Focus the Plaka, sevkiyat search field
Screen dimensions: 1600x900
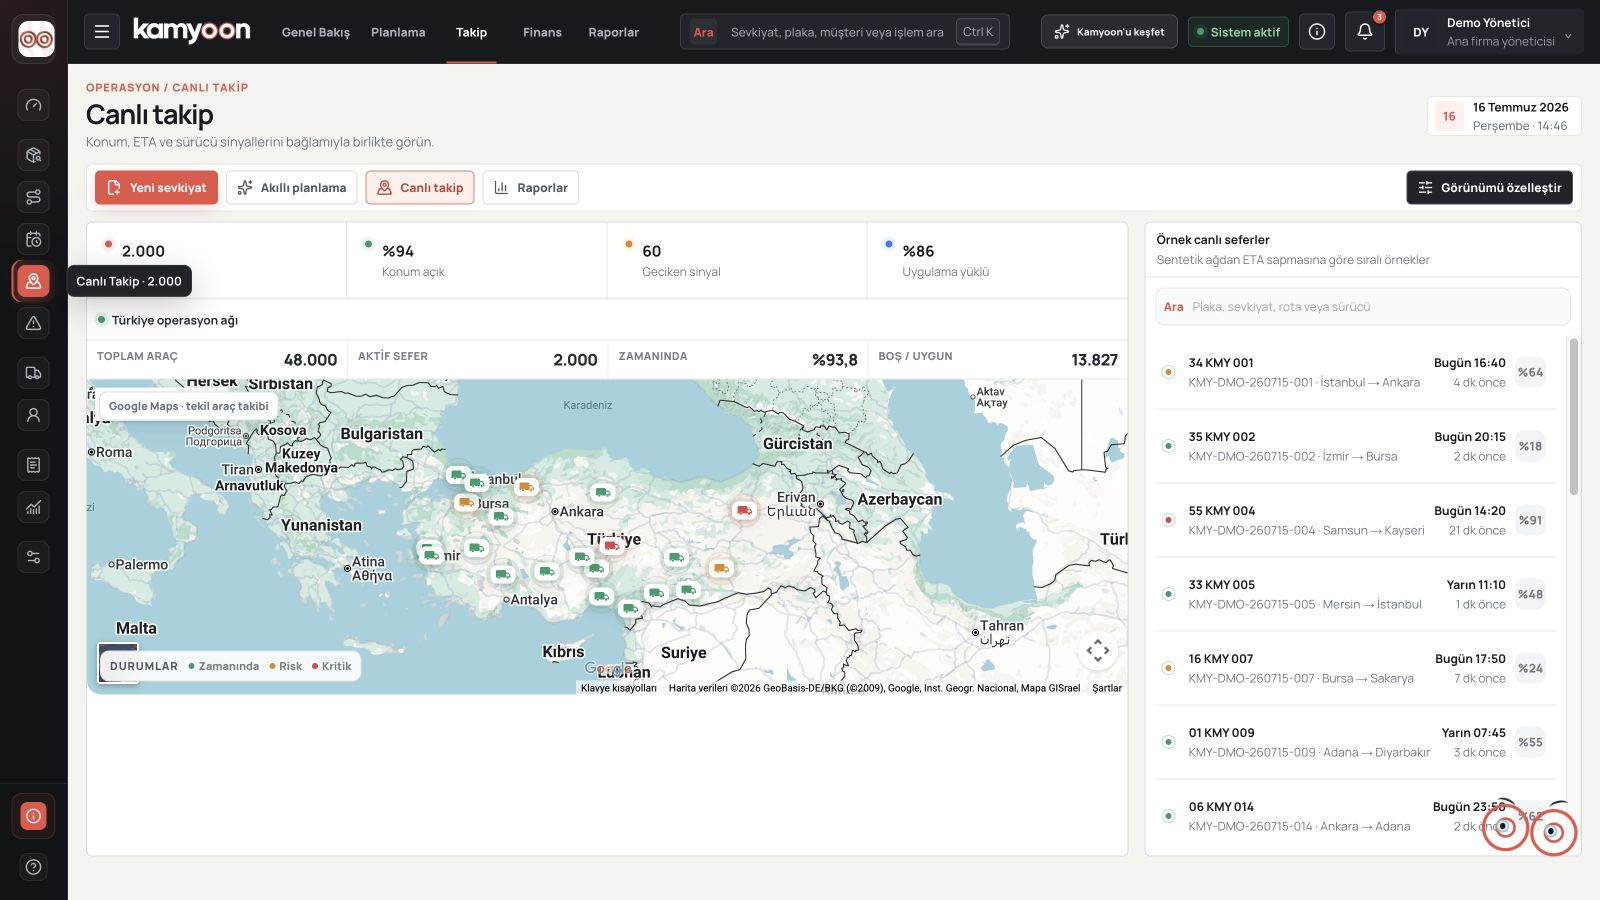pos(1363,307)
